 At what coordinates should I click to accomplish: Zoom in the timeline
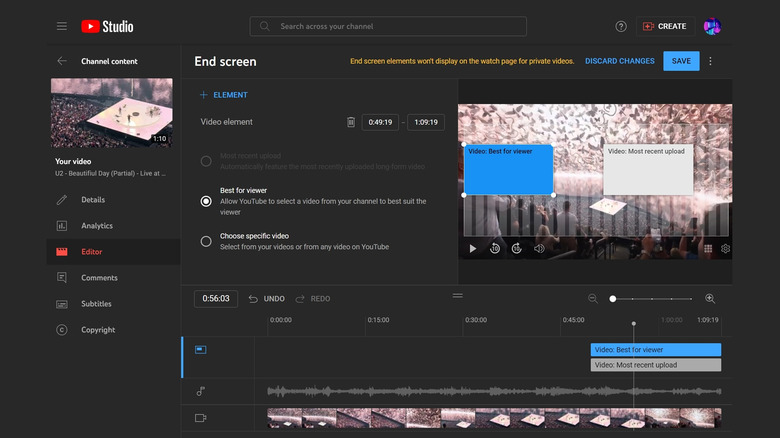[710, 298]
